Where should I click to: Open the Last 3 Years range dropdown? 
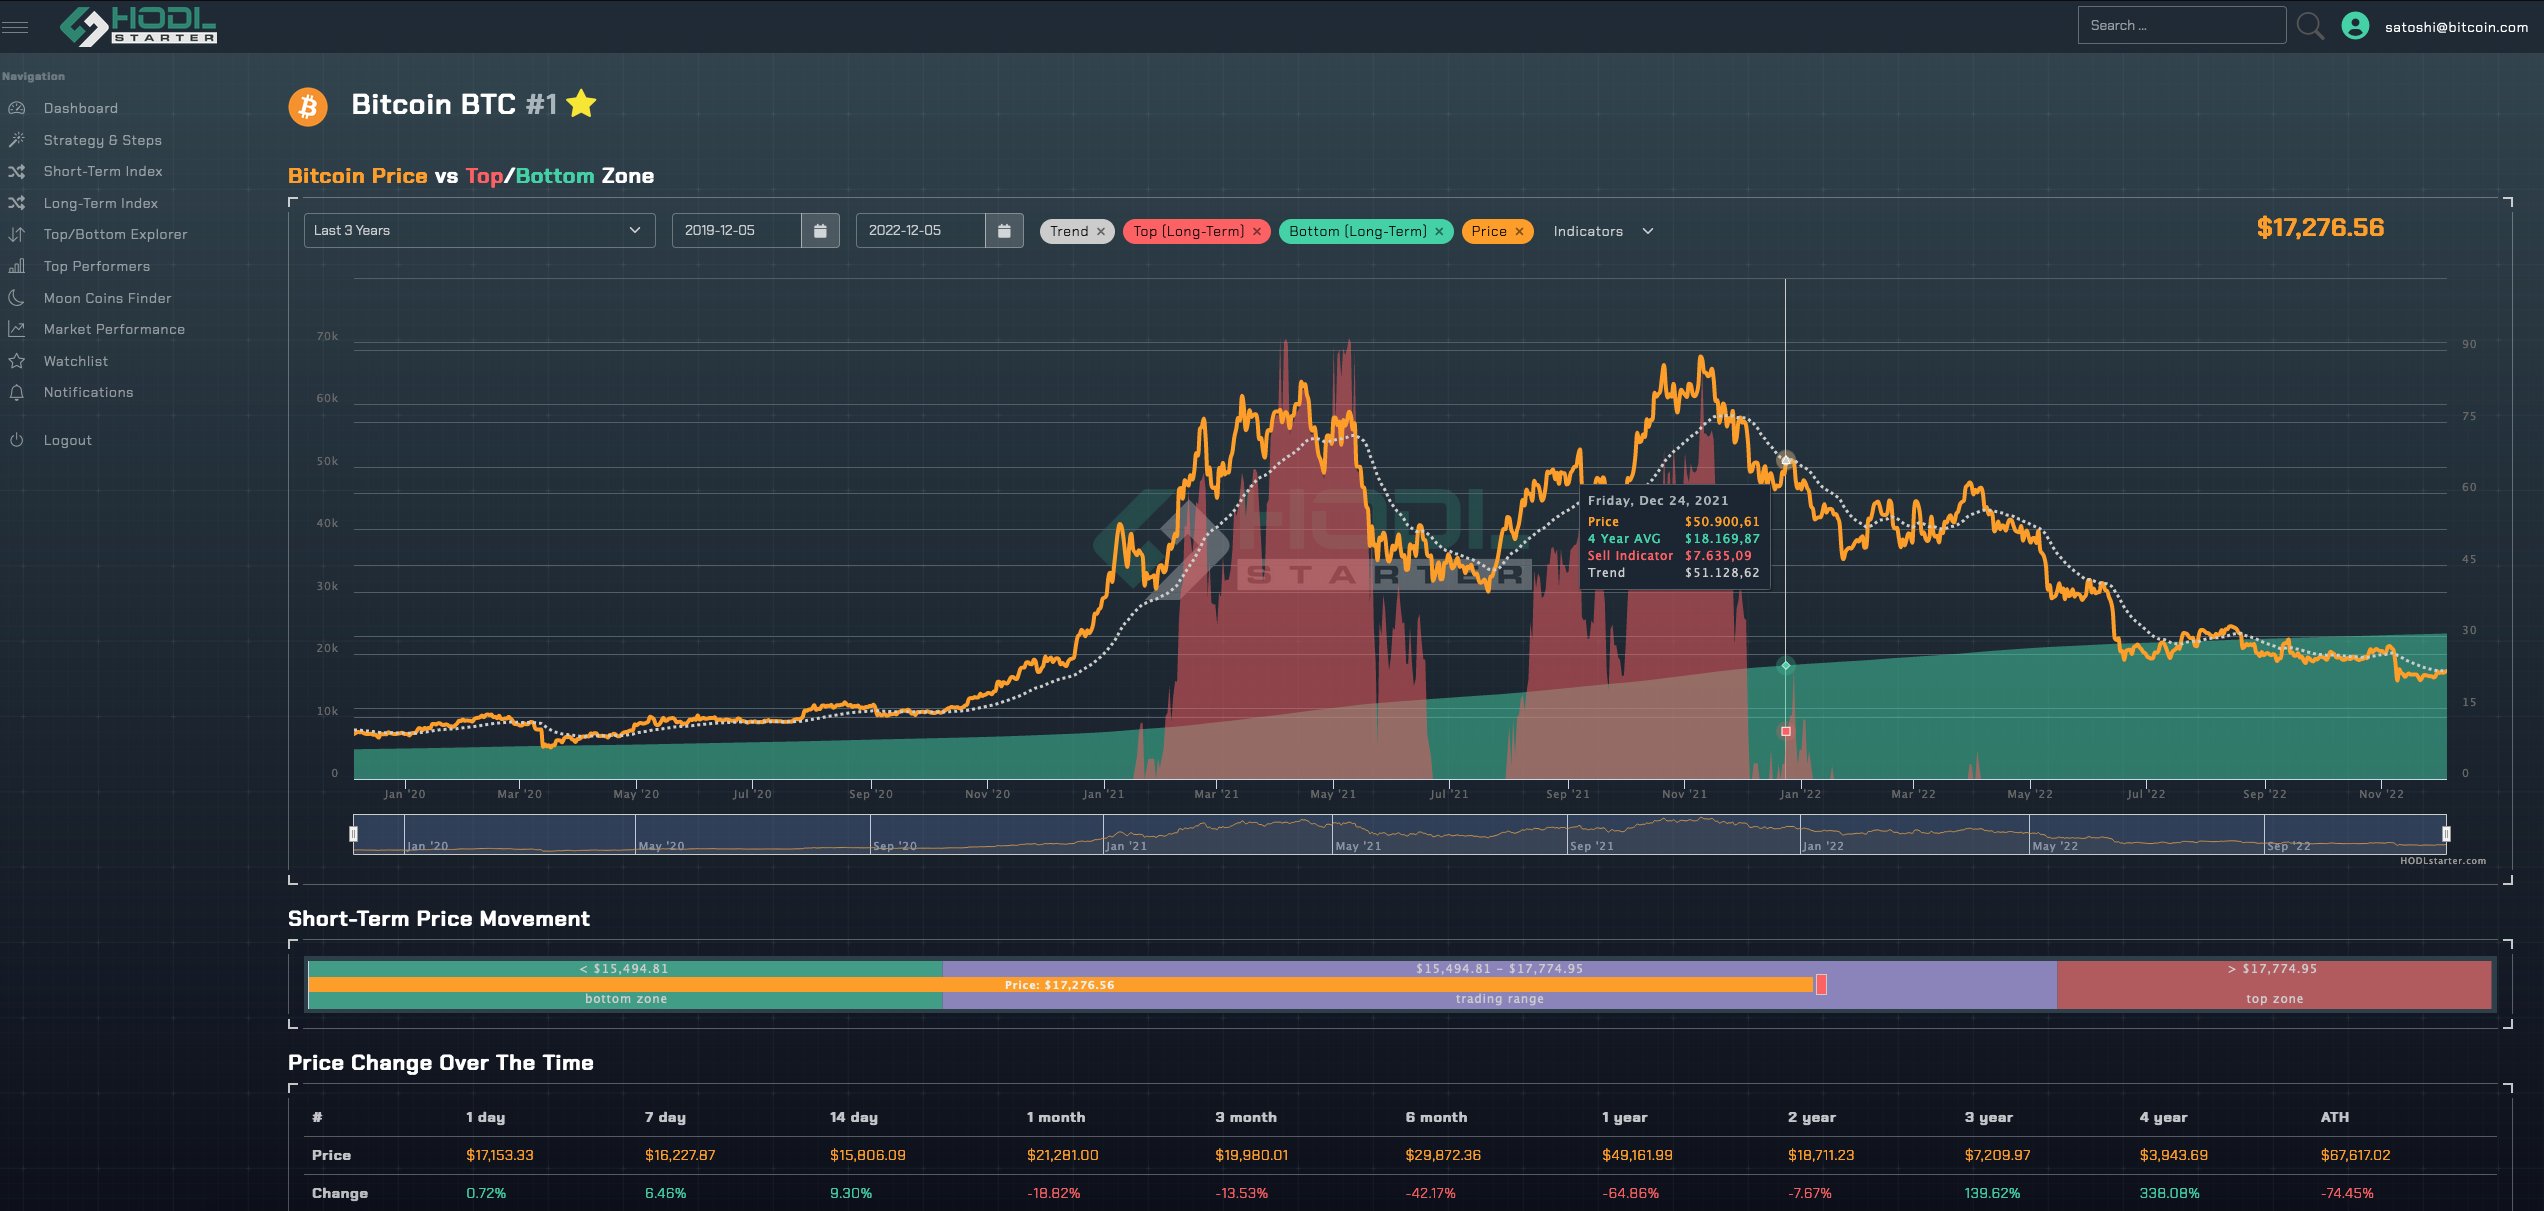coord(479,231)
